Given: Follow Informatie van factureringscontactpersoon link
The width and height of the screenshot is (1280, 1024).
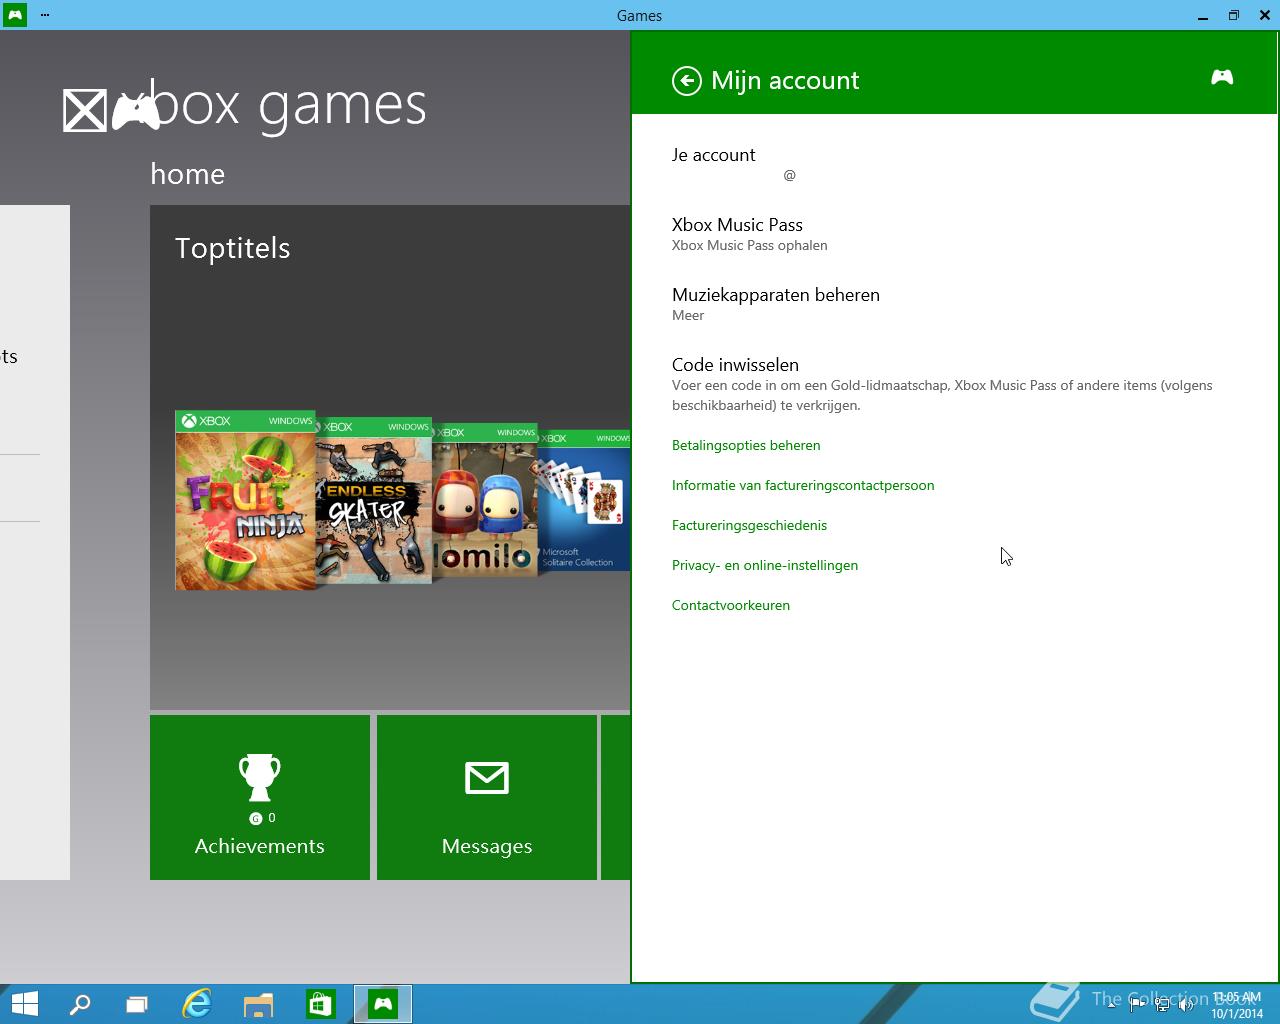Looking at the screenshot, I should tap(803, 485).
